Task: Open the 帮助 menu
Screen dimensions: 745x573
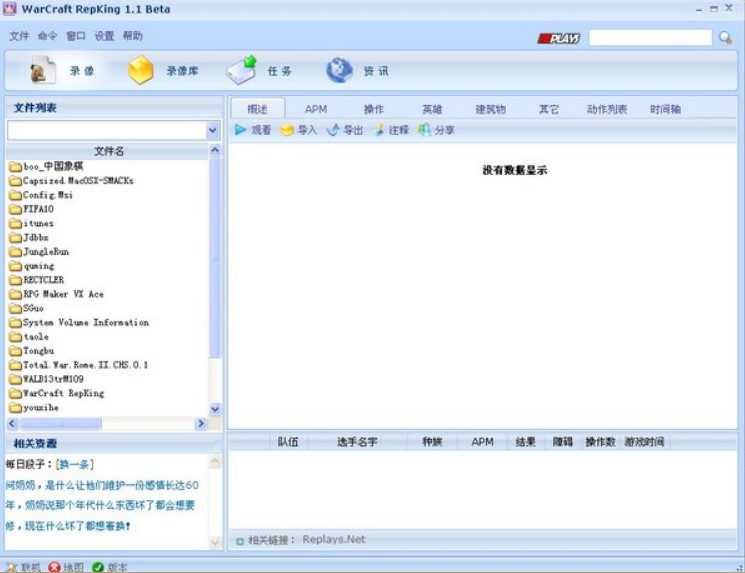Action: [x=133, y=36]
